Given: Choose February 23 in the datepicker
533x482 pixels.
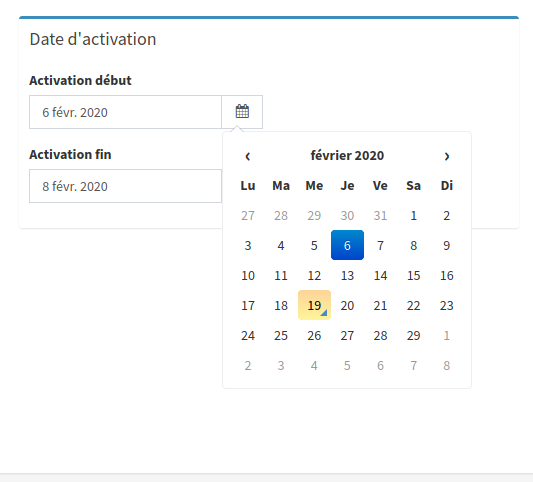Looking at the screenshot, I should click(x=447, y=305).
